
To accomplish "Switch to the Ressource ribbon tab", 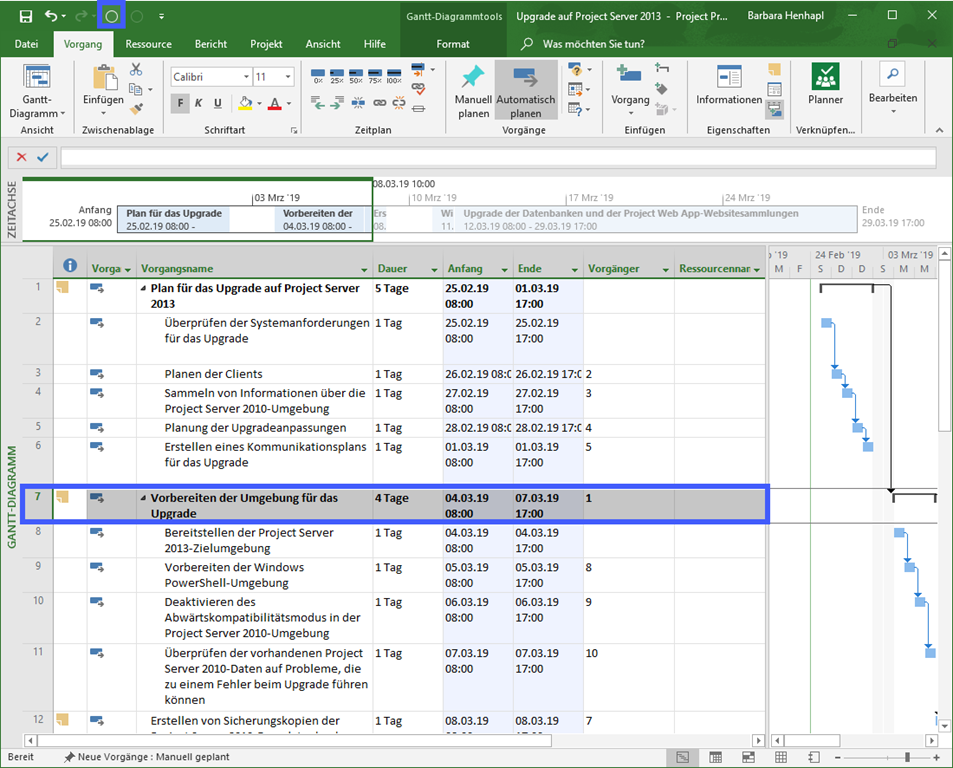I will pyautogui.click(x=148, y=44).
